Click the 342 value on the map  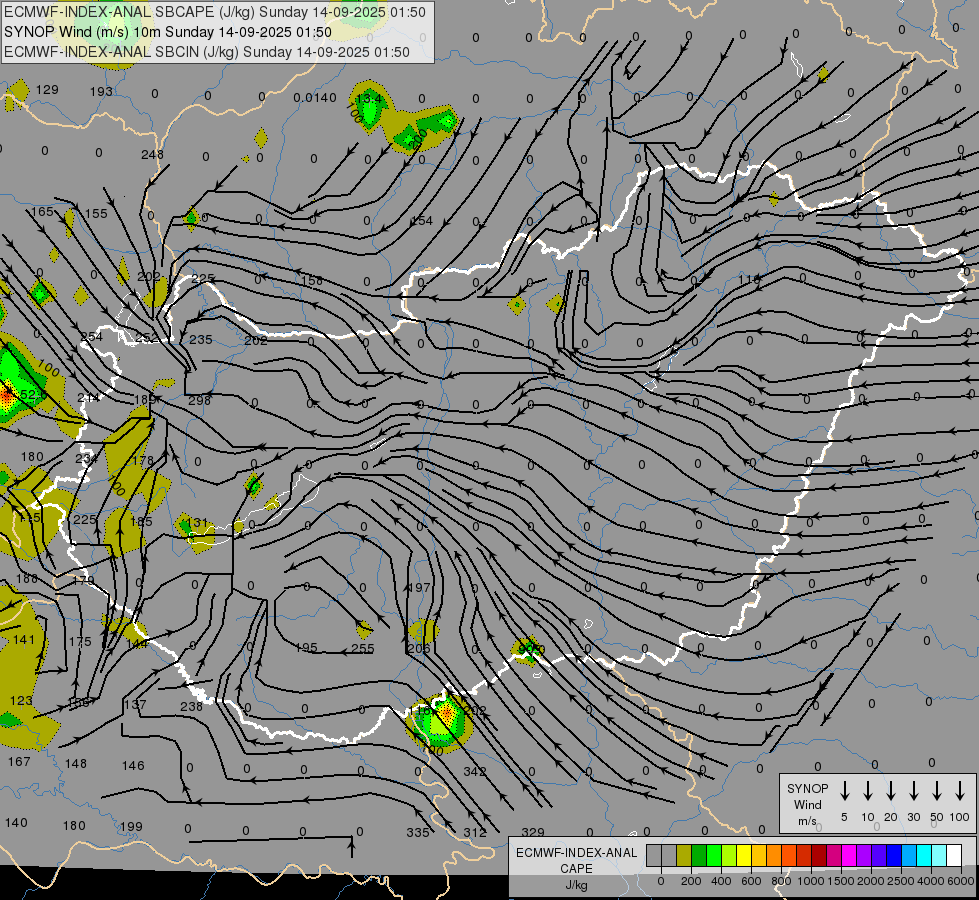point(475,772)
